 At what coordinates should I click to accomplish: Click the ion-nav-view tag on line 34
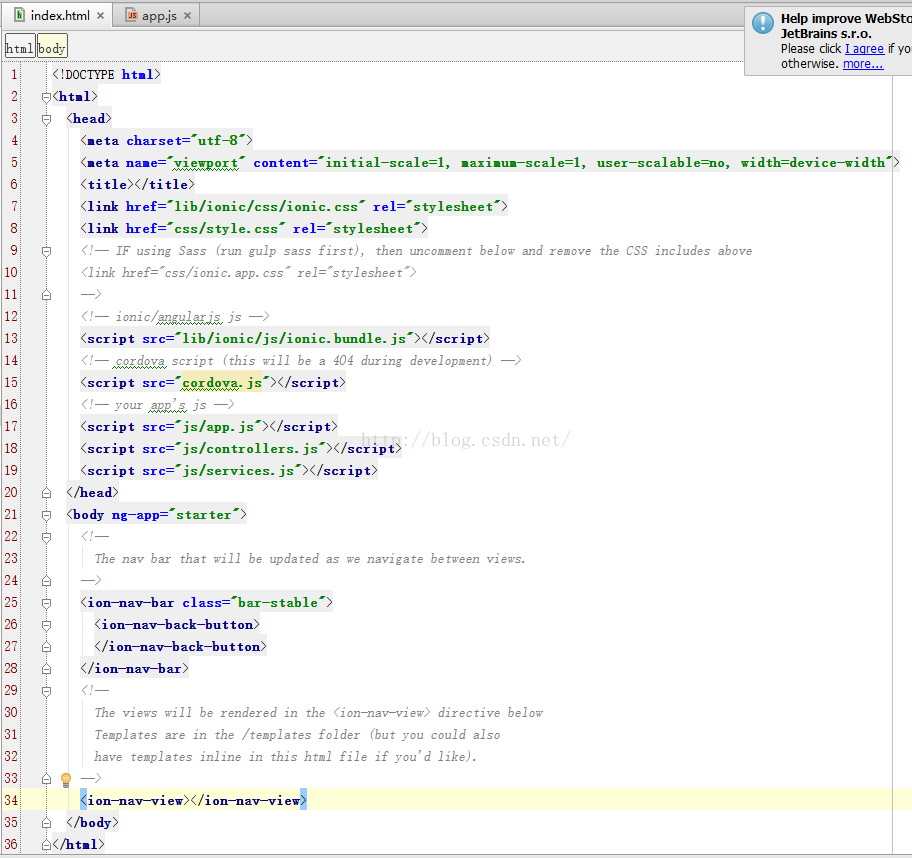pyautogui.click(x=193, y=801)
